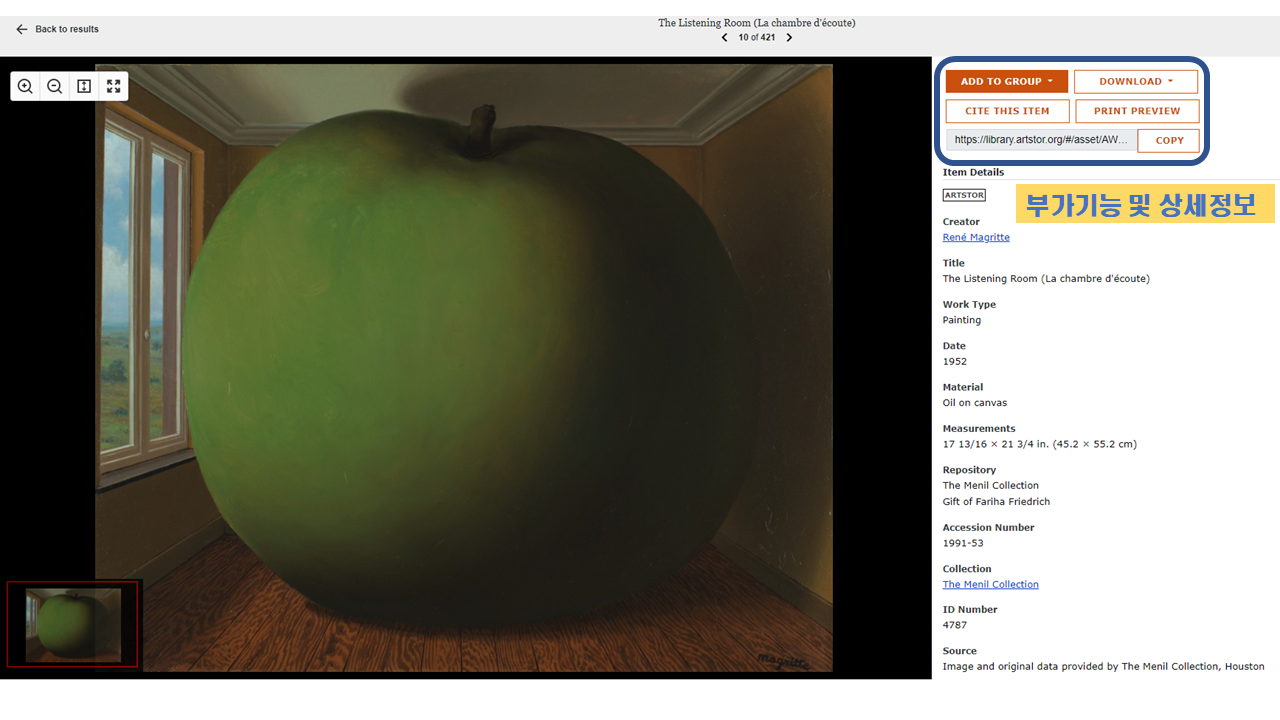Zoom out of the painting image
Viewport: 1280px width, 720px height.
point(55,86)
